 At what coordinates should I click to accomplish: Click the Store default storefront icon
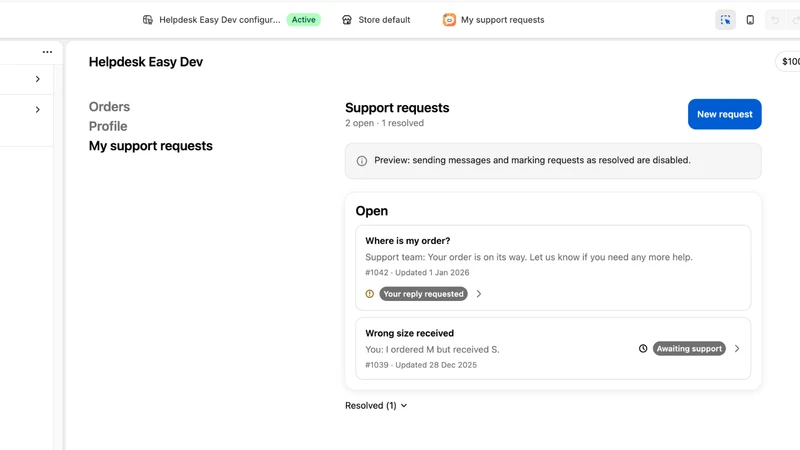(347, 20)
